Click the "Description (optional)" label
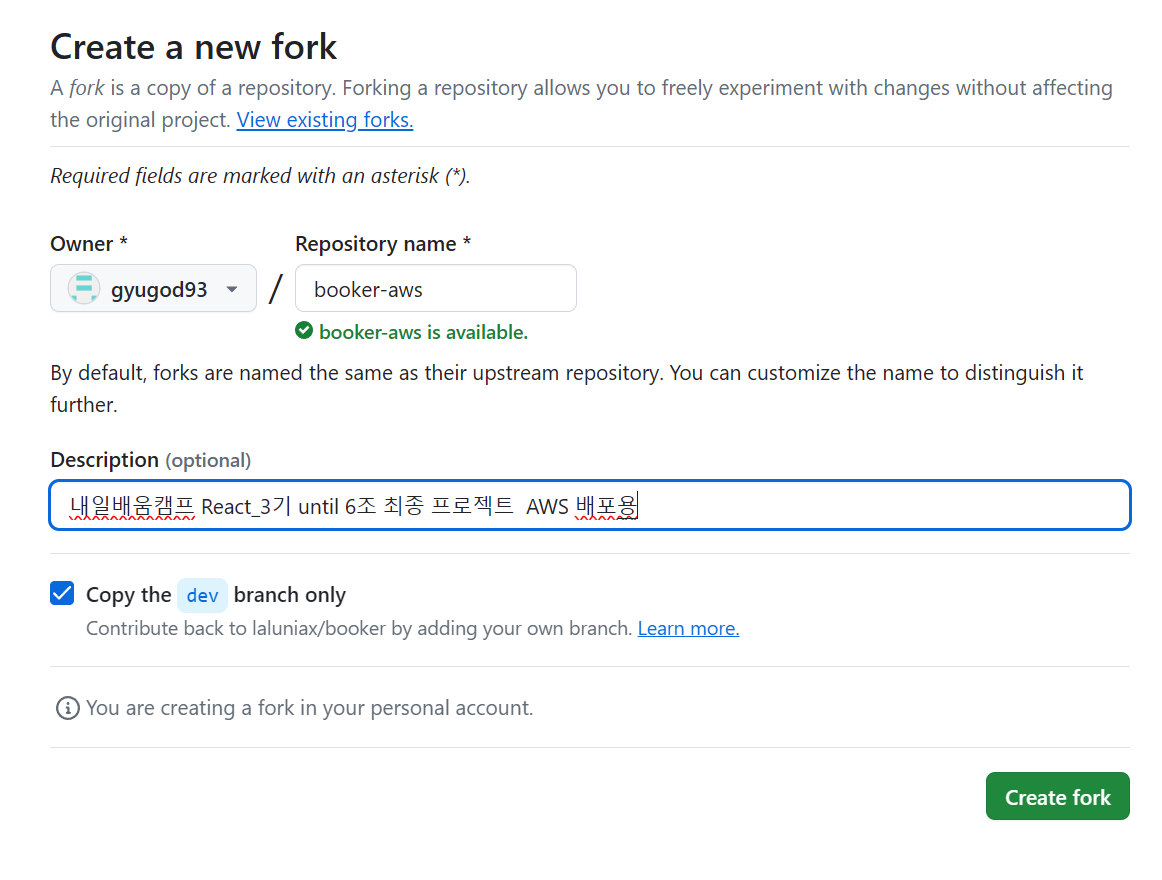This screenshot has height=880, width=1162. (x=150, y=460)
